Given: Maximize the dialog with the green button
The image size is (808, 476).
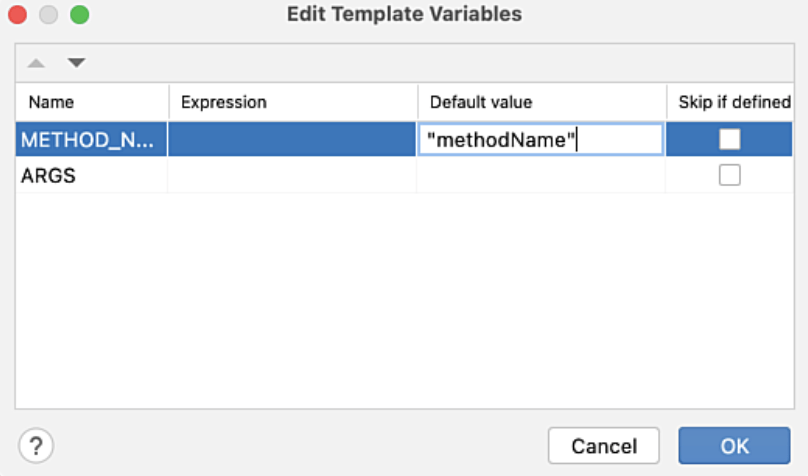Looking at the screenshot, I should click(x=79, y=15).
